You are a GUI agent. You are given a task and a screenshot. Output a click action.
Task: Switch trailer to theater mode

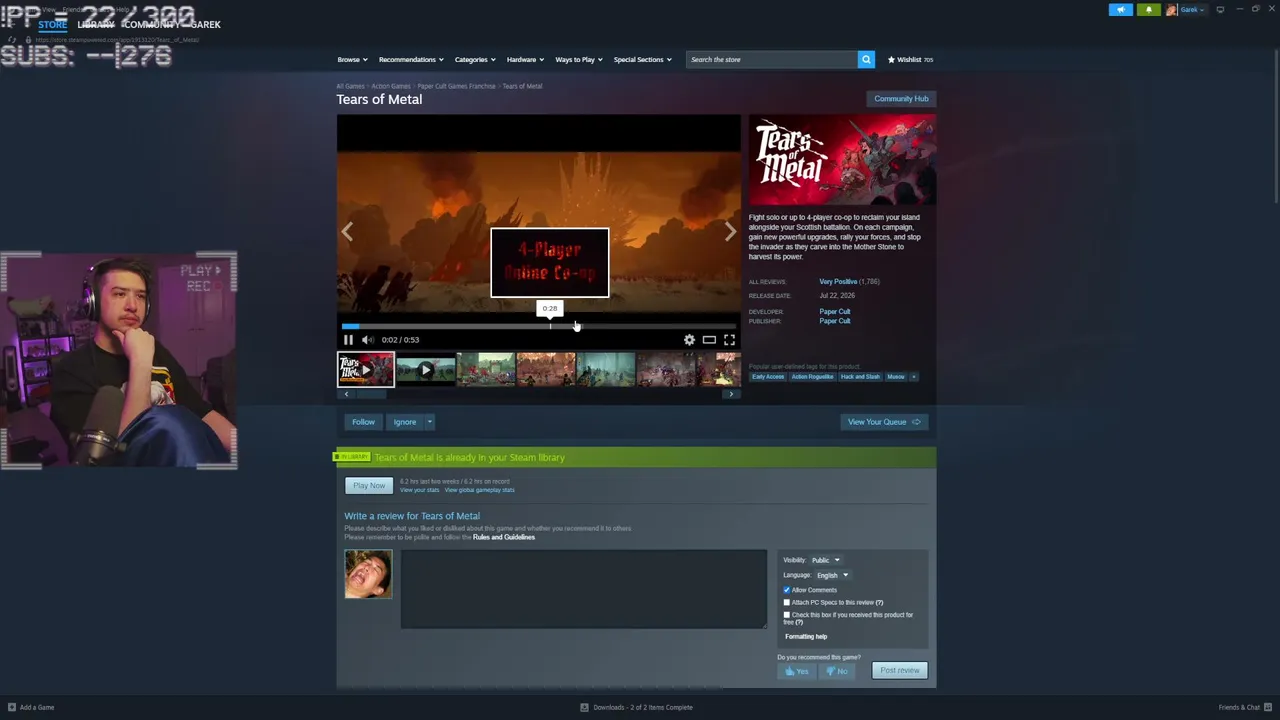(709, 340)
